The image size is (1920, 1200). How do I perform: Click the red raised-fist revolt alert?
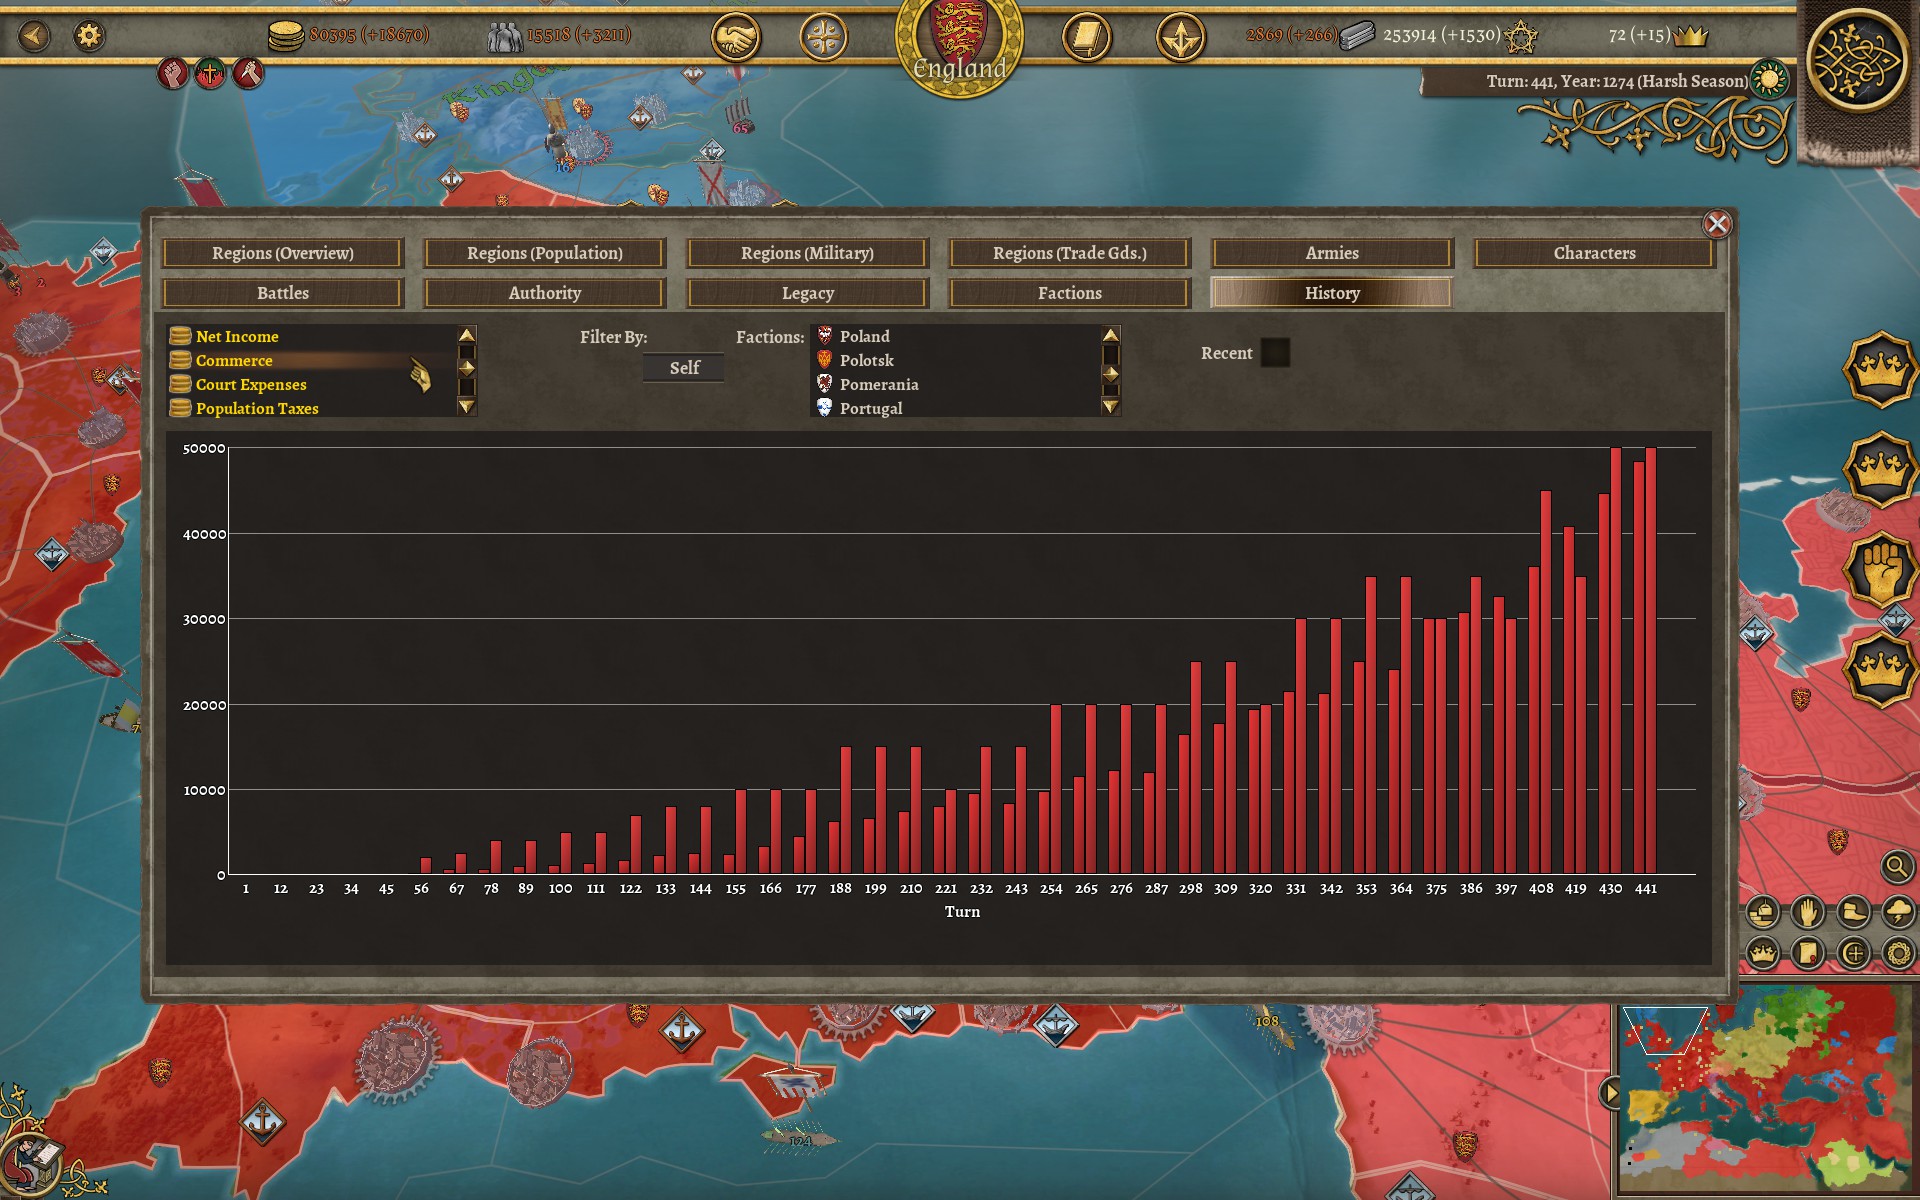[x=173, y=73]
